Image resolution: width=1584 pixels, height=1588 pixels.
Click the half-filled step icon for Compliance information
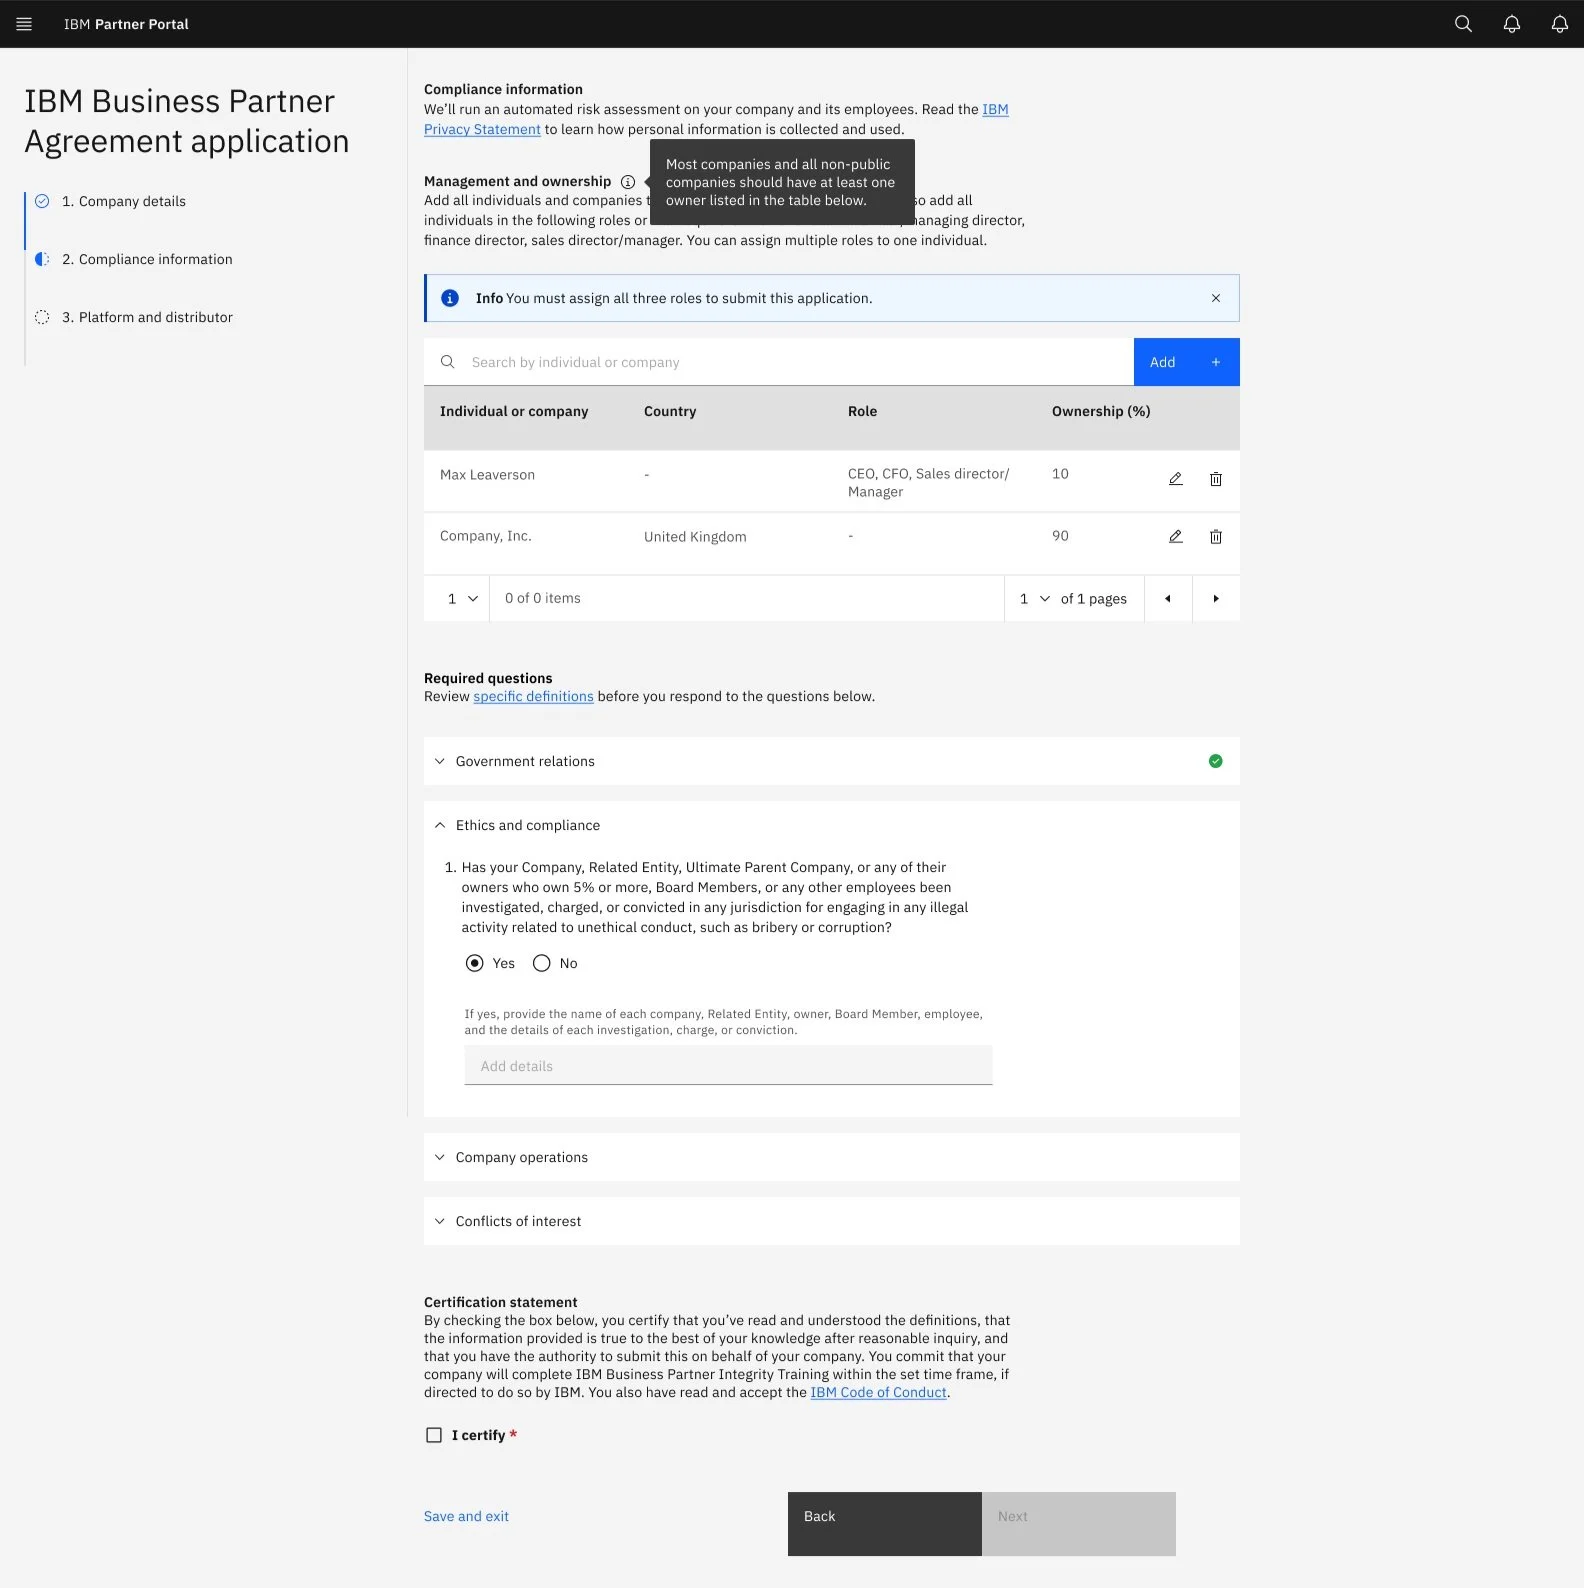42,259
